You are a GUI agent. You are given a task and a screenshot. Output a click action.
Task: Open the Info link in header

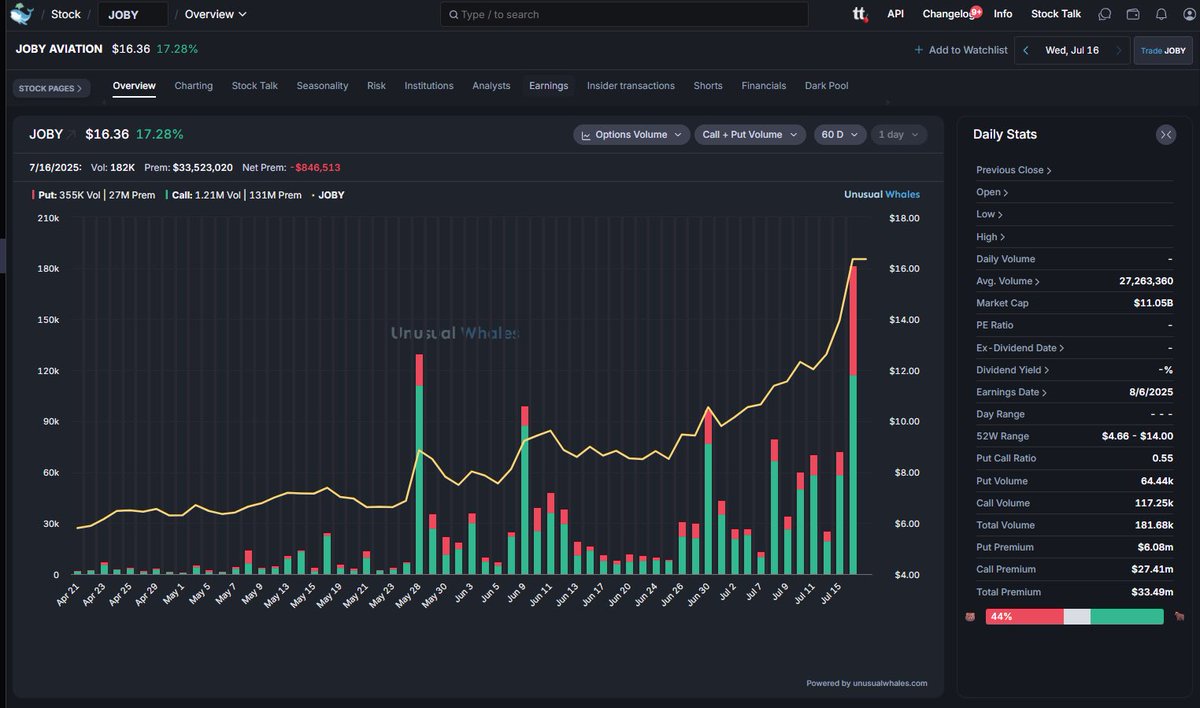pos(1003,14)
